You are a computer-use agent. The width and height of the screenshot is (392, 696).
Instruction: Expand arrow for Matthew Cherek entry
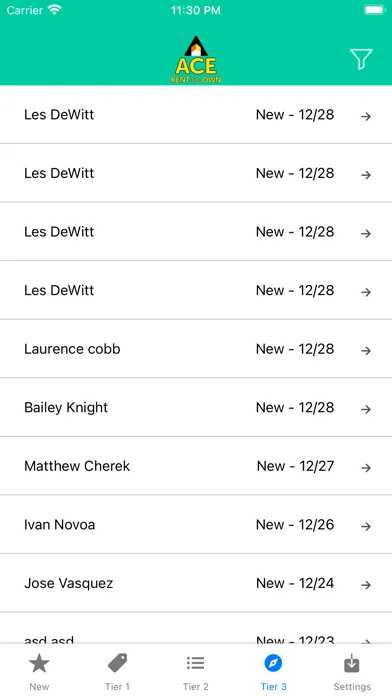pyautogui.click(x=366, y=468)
